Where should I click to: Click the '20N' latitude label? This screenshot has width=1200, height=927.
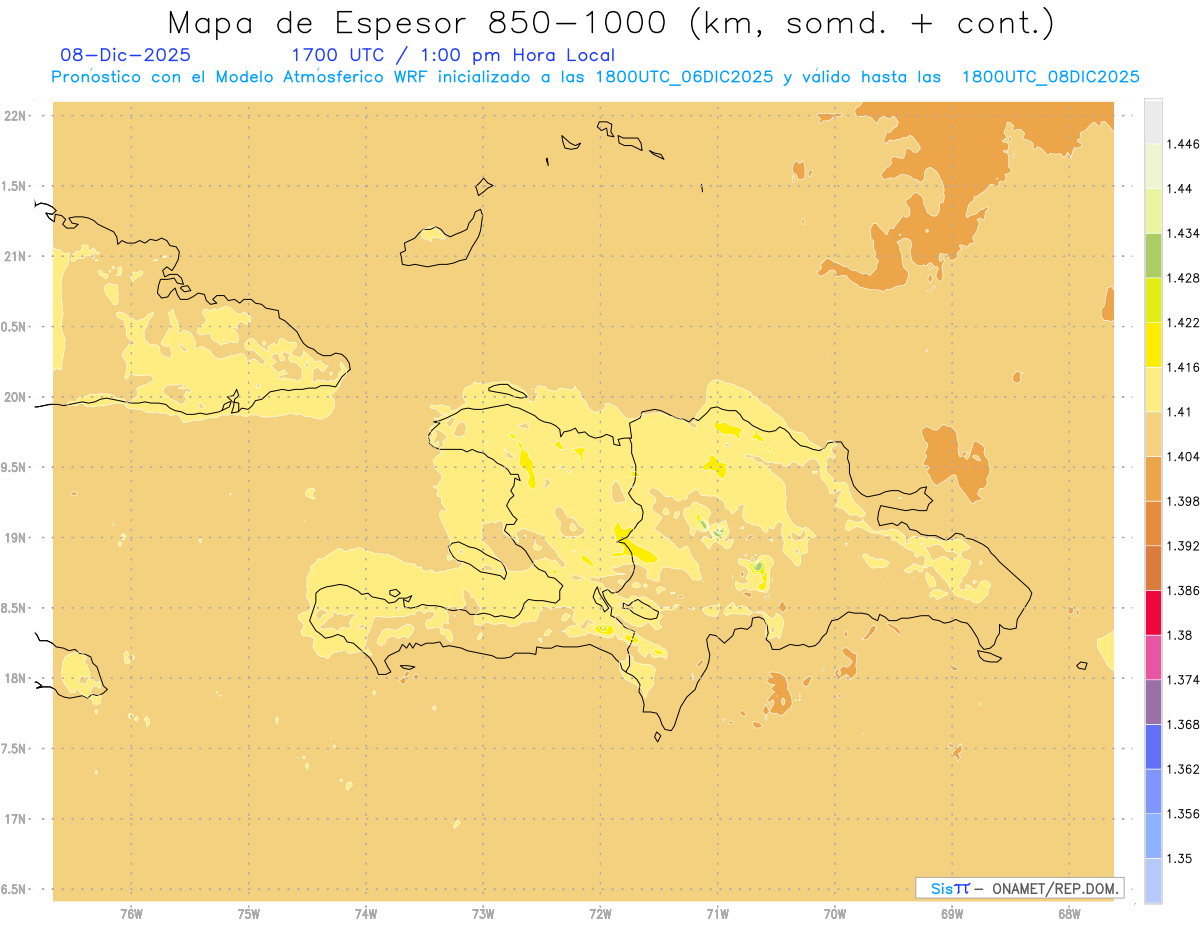(x=16, y=397)
